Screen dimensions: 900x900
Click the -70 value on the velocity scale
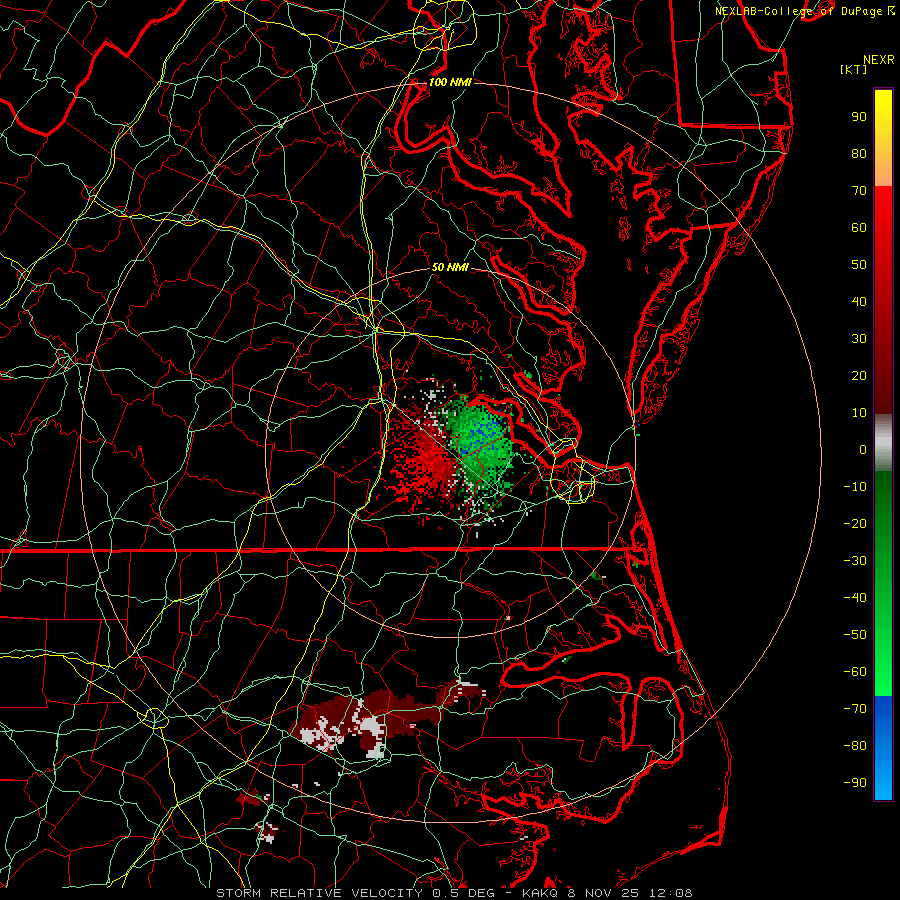pyautogui.click(x=855, y=709)
